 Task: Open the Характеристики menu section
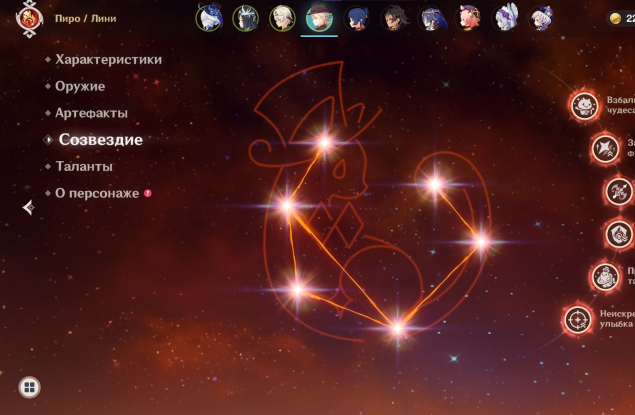(108, 60)
